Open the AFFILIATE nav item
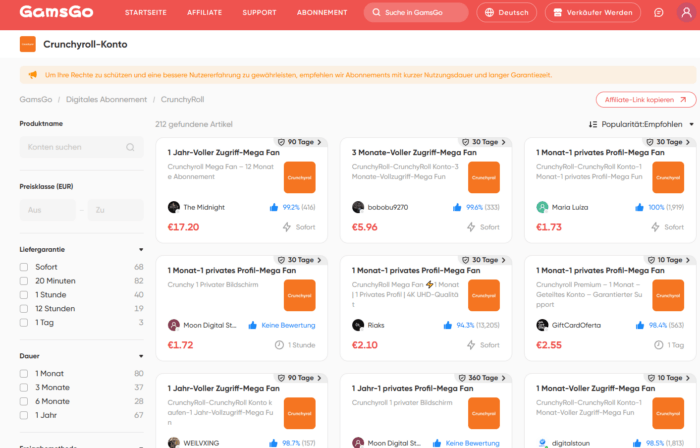The height and width of the screenshot is (448, 700). (204, 12)
